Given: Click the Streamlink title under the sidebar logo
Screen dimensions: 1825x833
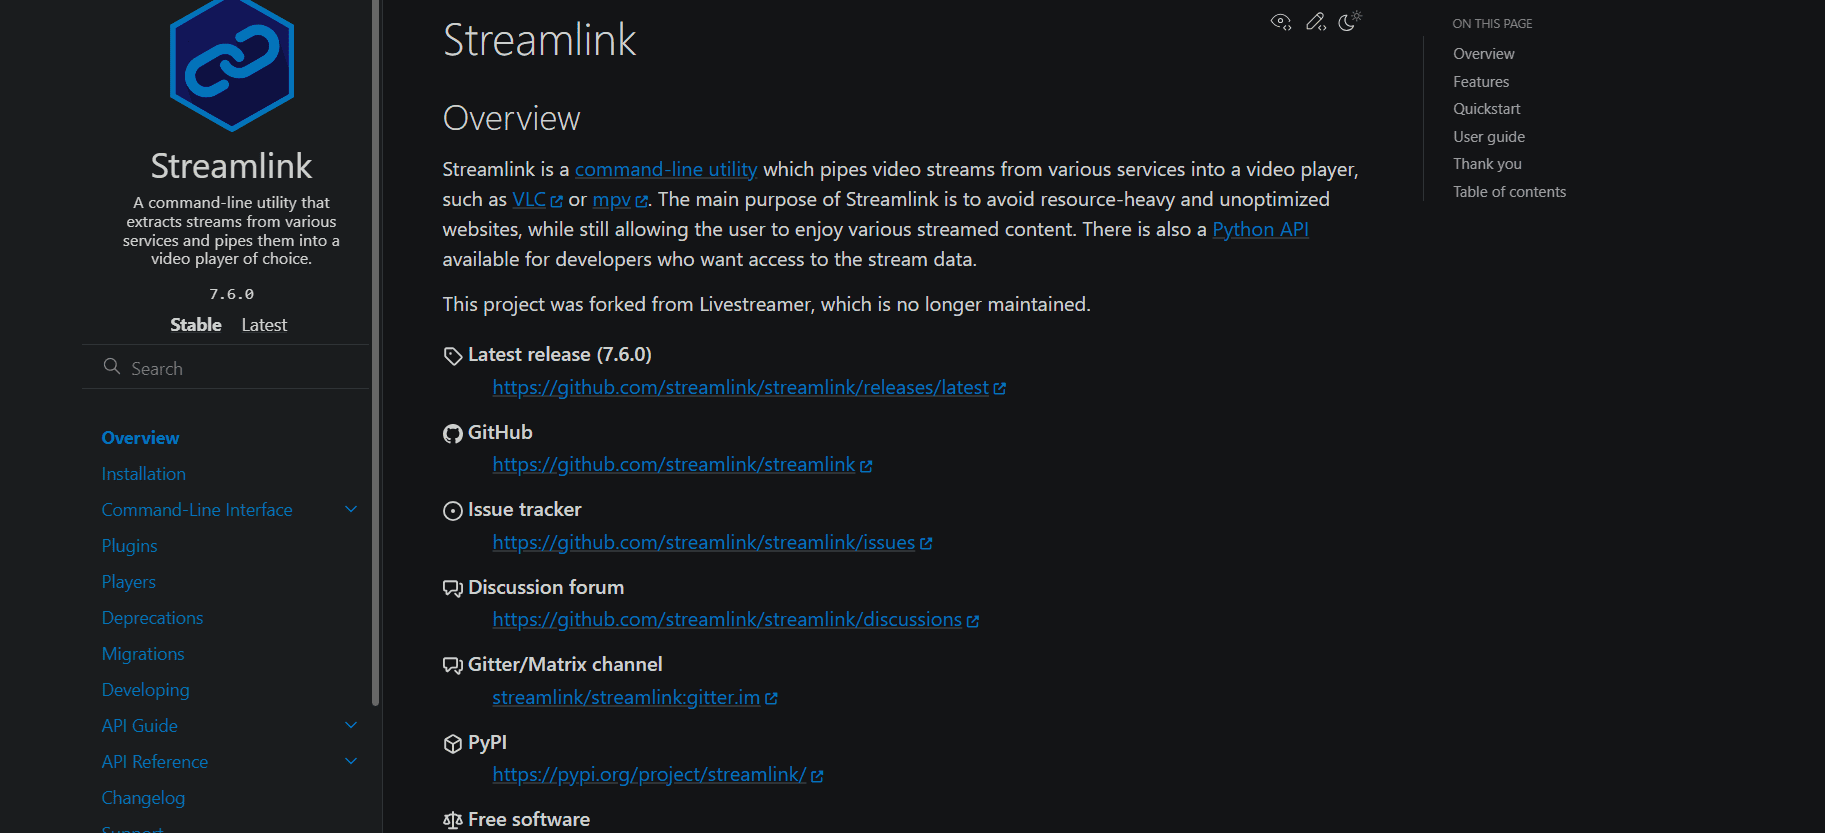Looking at the screenshot, I should click(231, 166).
